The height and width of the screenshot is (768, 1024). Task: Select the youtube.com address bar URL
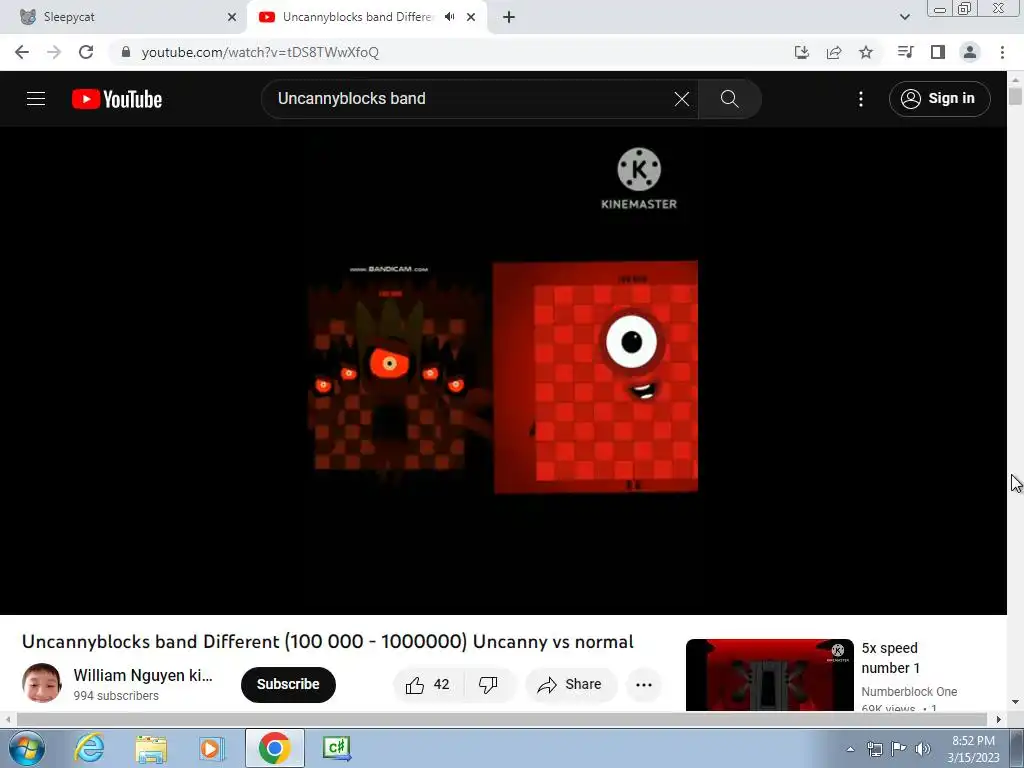click(260, 52)
